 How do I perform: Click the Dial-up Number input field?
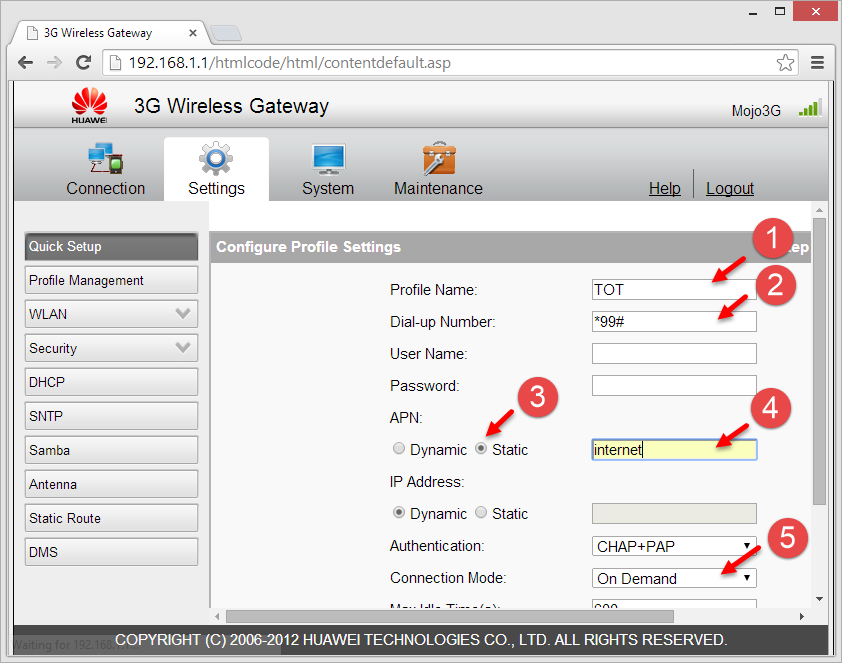point(674,322)
